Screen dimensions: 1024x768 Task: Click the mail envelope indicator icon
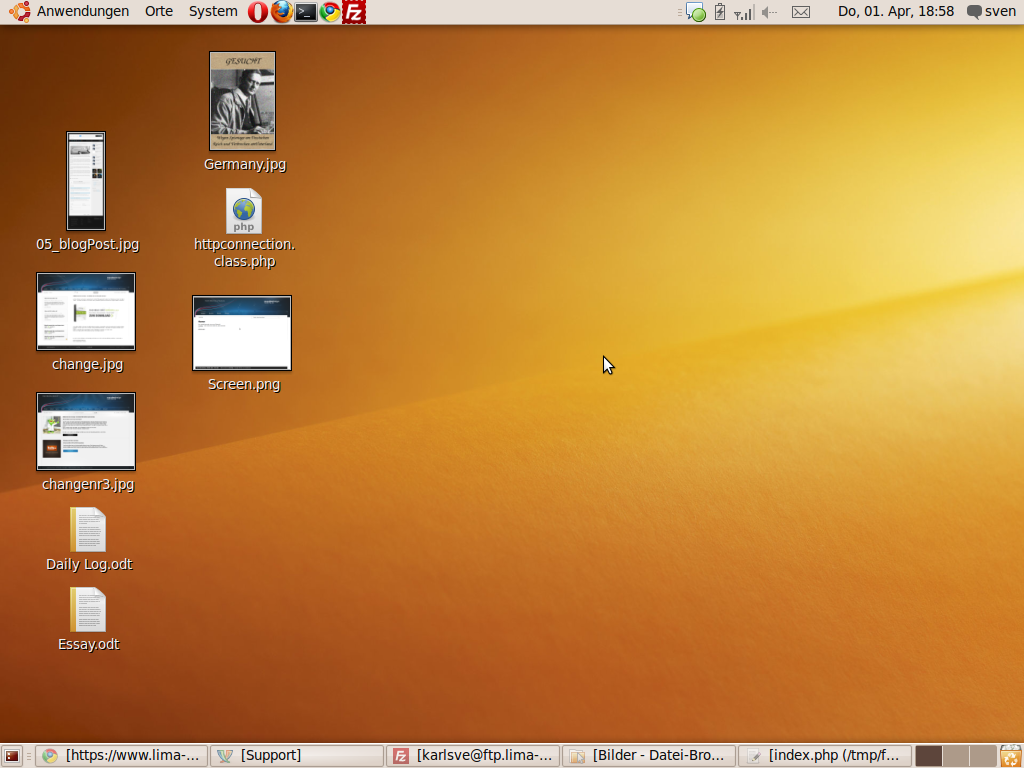[x=801, y=12]
